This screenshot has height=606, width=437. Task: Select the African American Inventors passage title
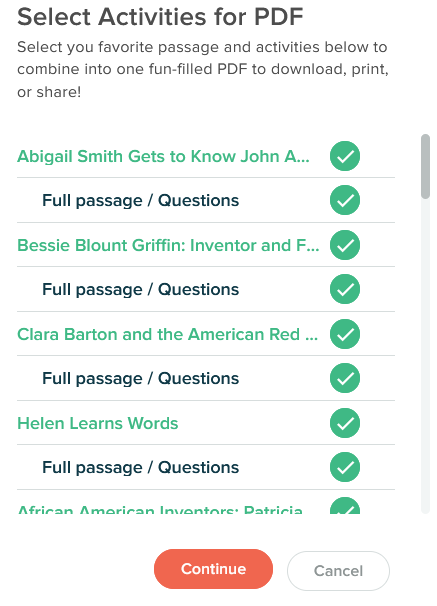[x=160, y=509]
